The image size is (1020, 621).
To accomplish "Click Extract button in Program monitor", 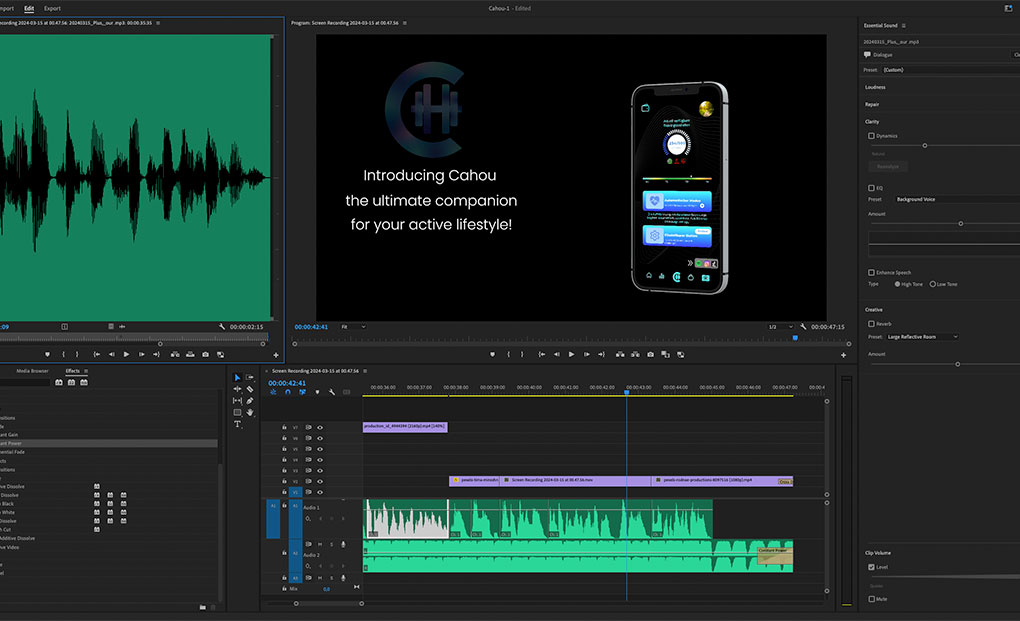I will (635, 354).
